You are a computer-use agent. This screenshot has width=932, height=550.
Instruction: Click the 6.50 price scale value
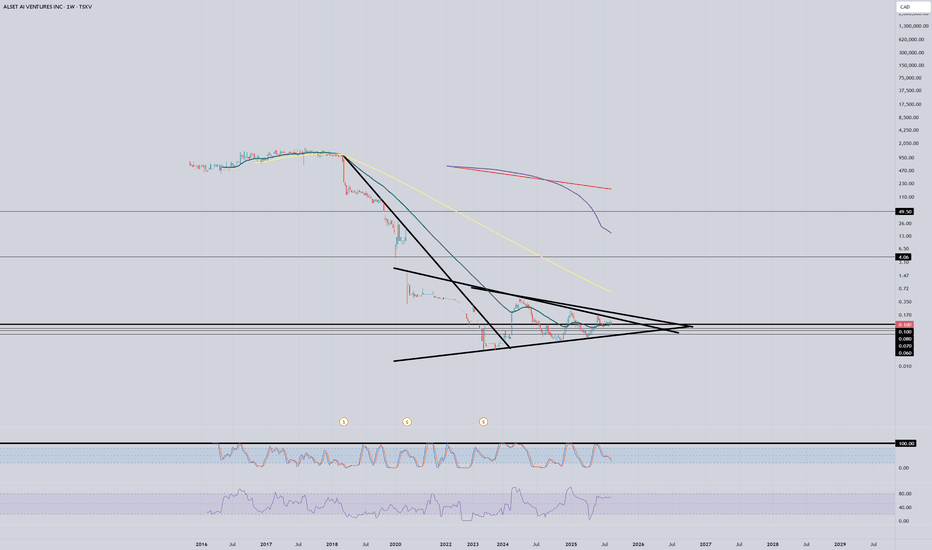coord(903,249)
